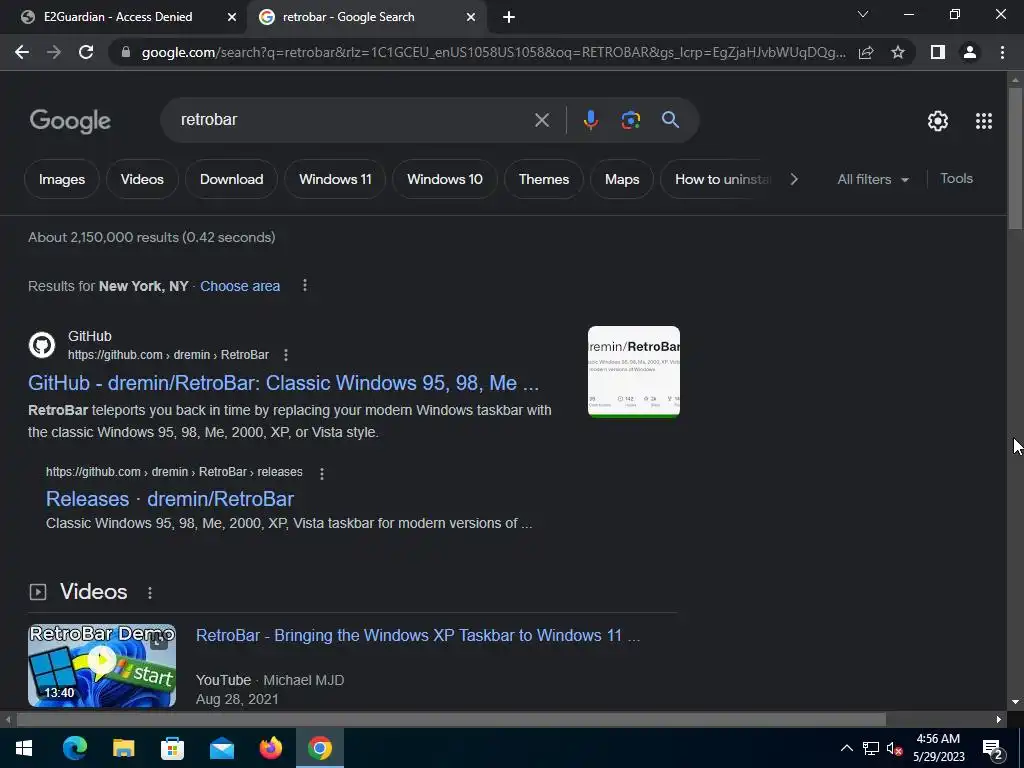Viewport: 1024px width, 768px height.
Task: Open a new browser tab
Action: [509, 18]
